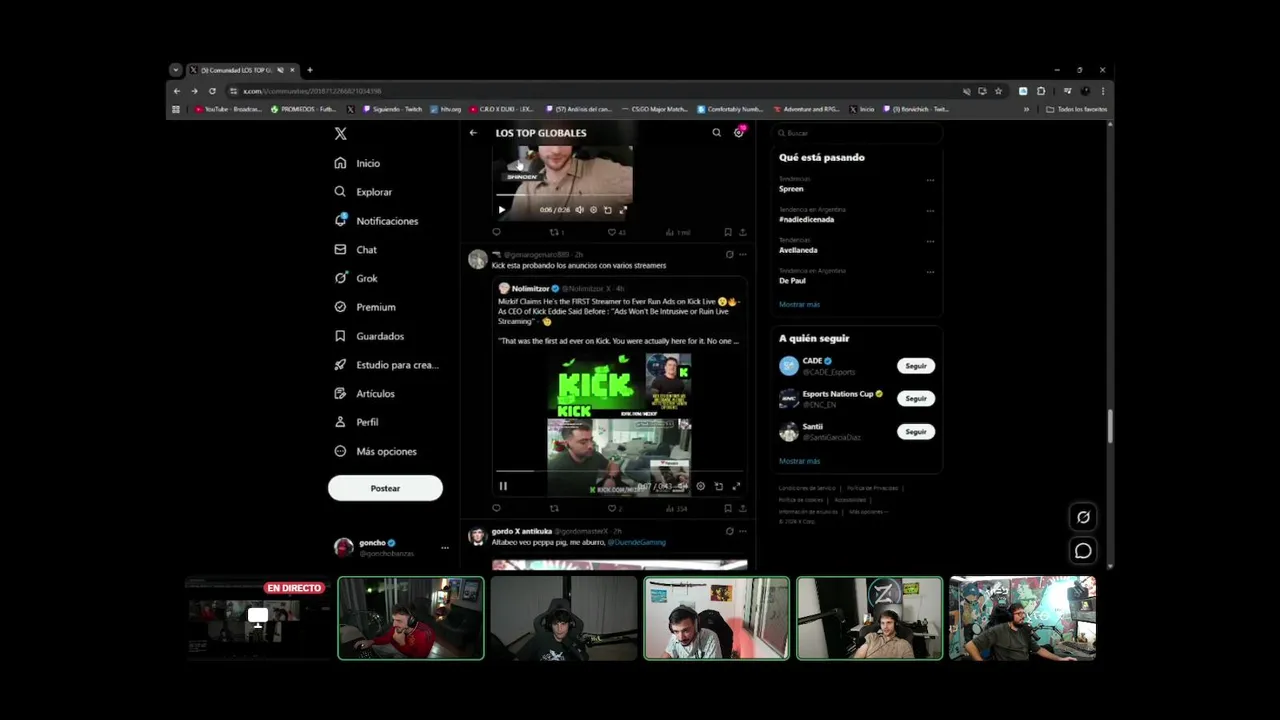Bookmark the Kick anuncios post

click(728, 508)
